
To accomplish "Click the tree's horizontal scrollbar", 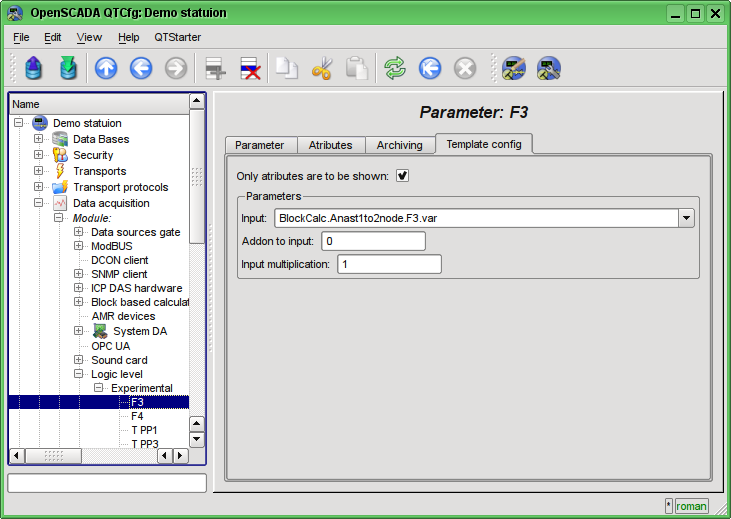I will click(x=100, y=455).
